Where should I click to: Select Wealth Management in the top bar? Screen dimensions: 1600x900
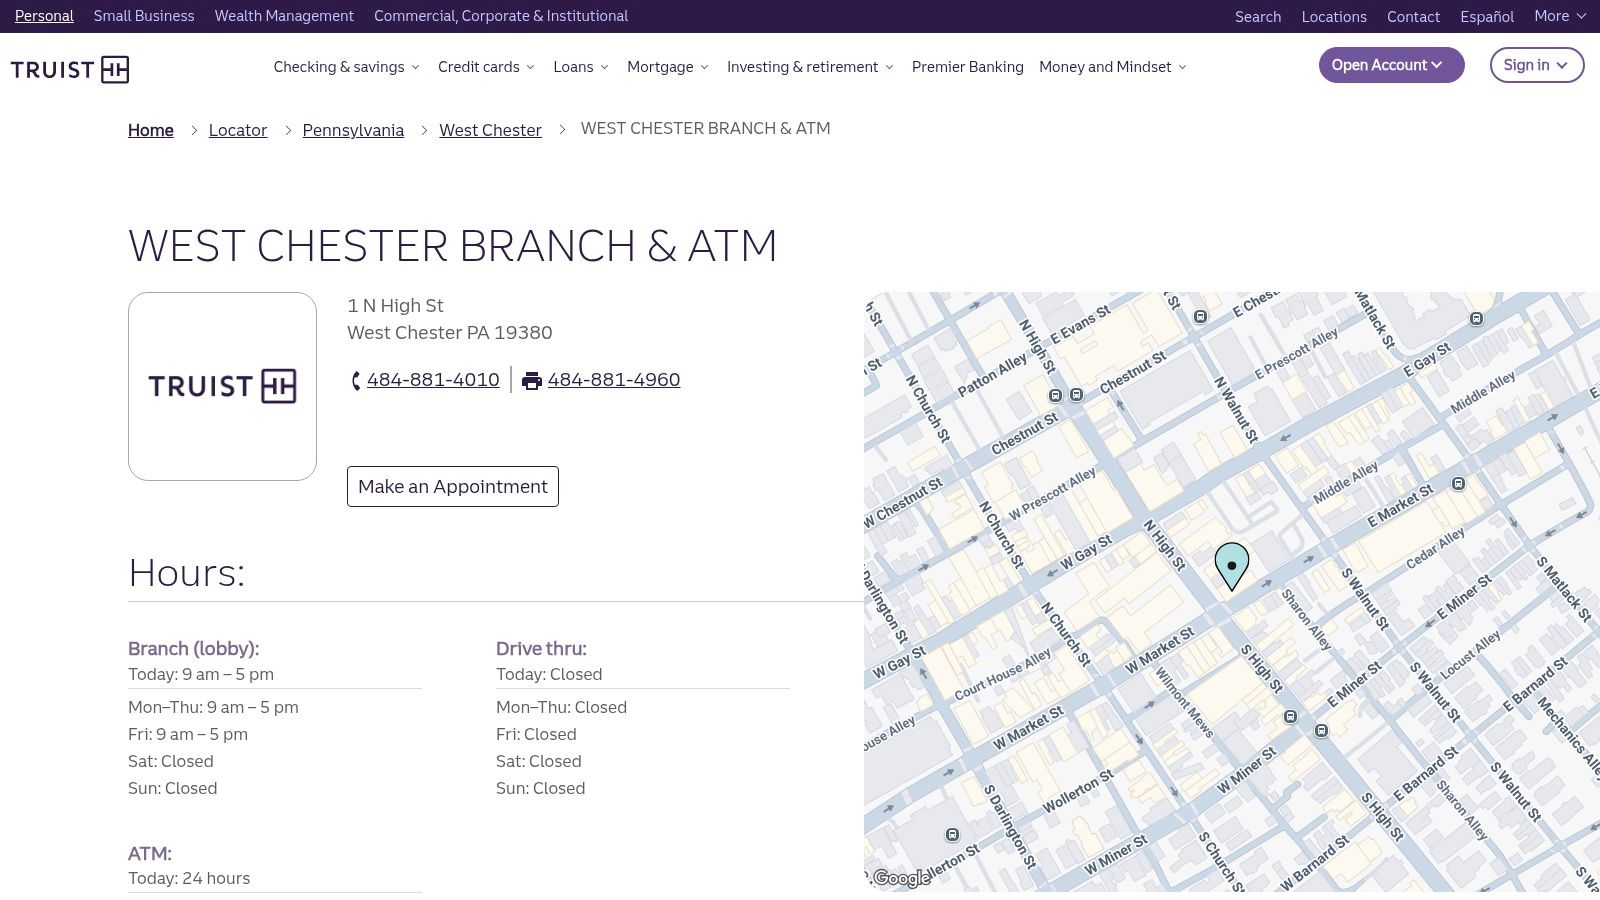point(284,16)
